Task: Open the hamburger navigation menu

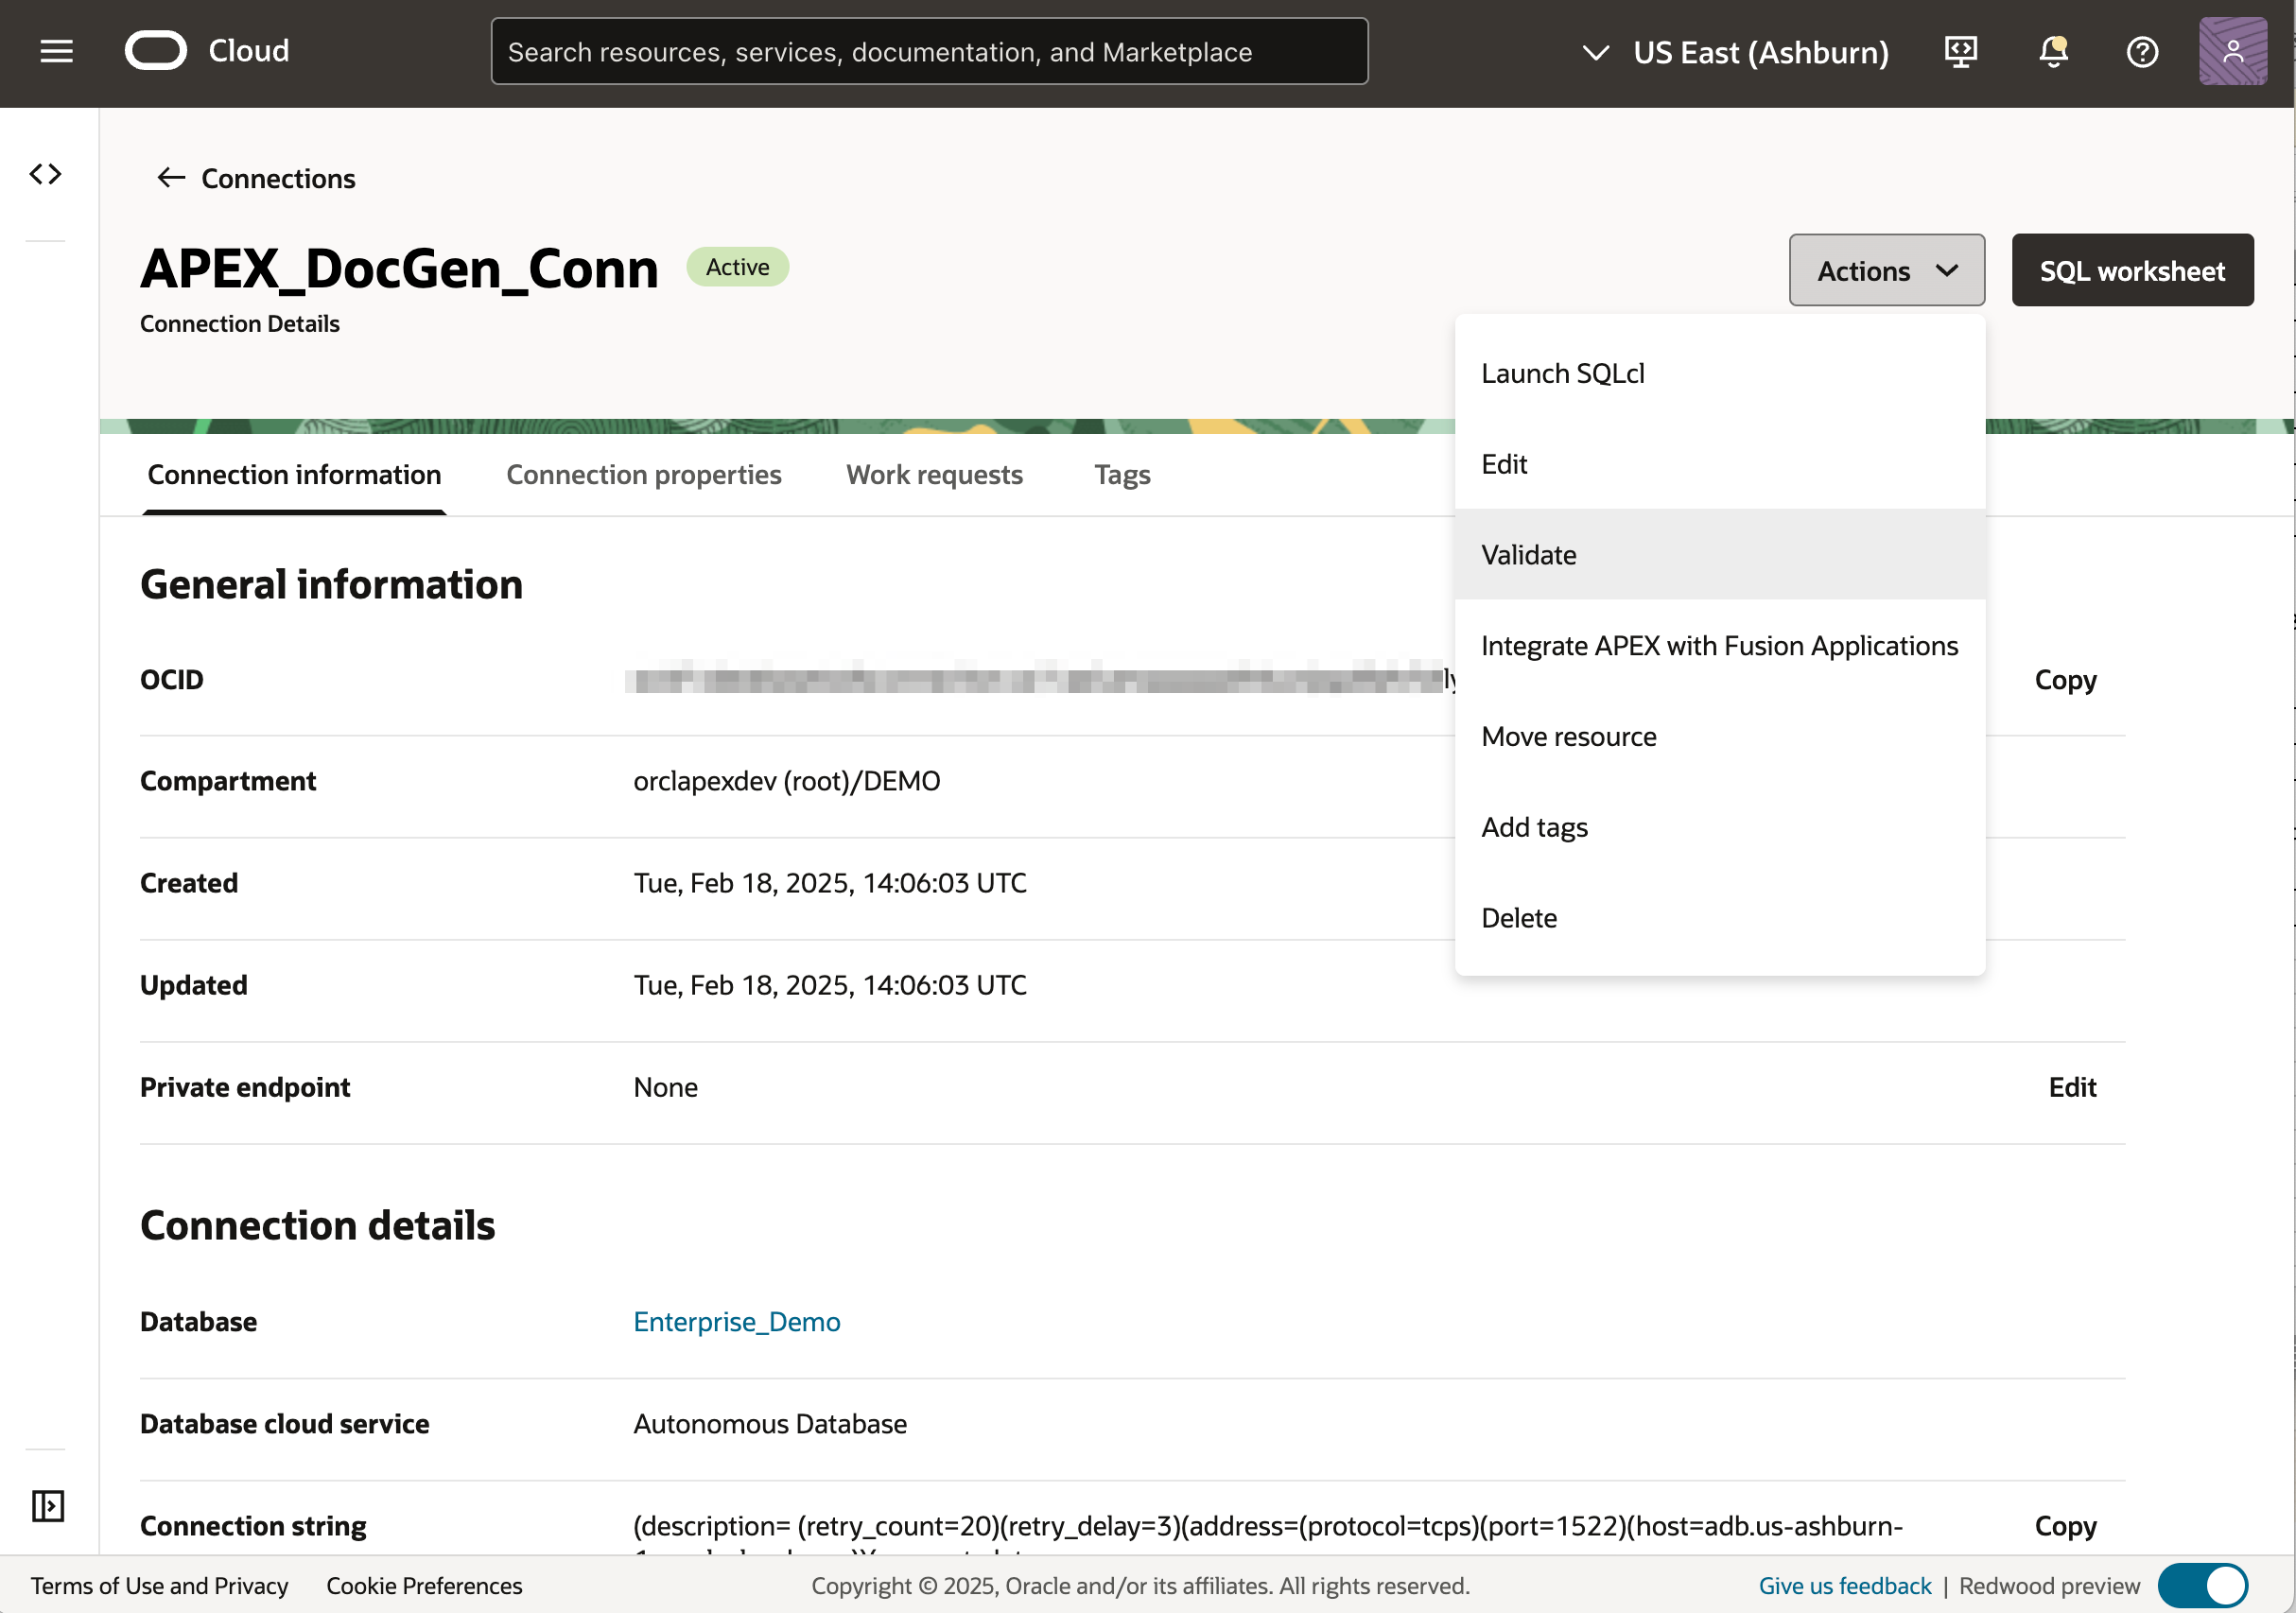Action: (56, 51)
